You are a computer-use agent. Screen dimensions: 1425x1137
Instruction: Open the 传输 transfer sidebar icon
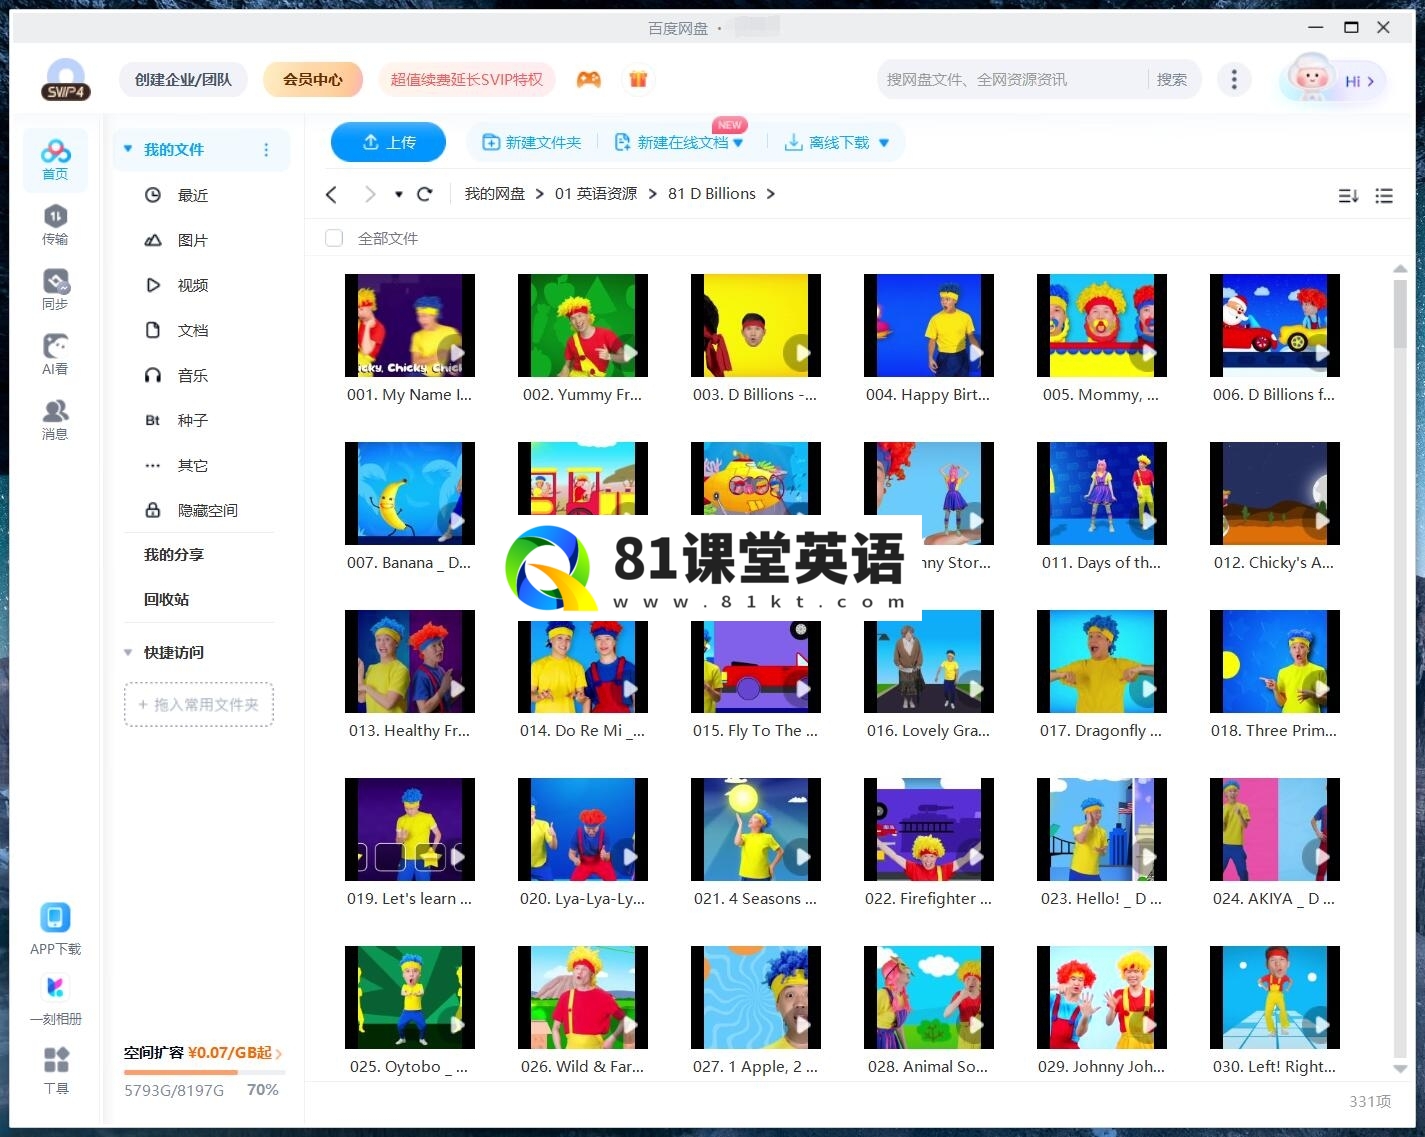tap(55, 225)
